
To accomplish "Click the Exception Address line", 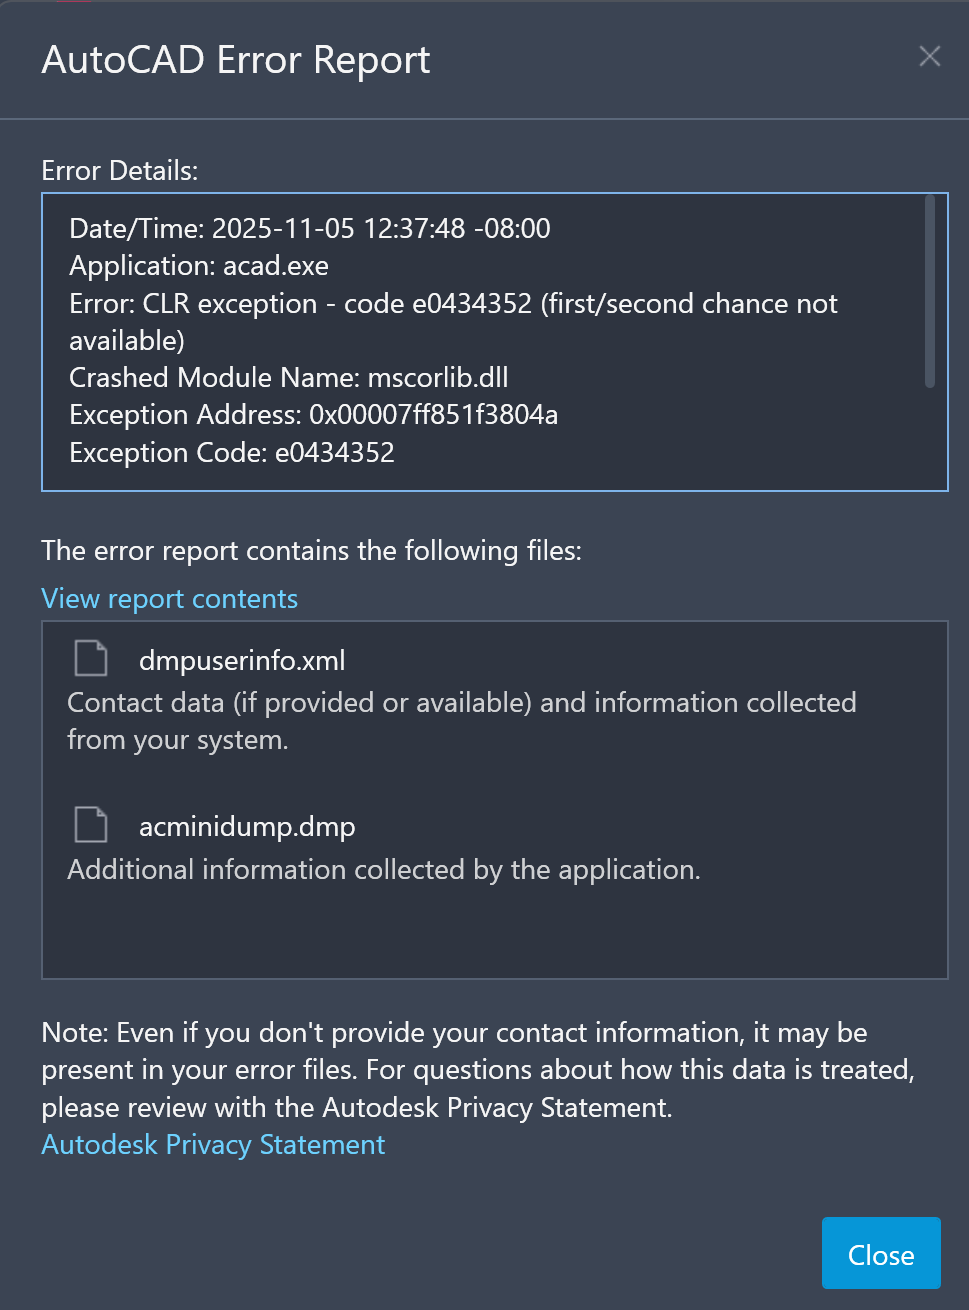I will (313, 414).
